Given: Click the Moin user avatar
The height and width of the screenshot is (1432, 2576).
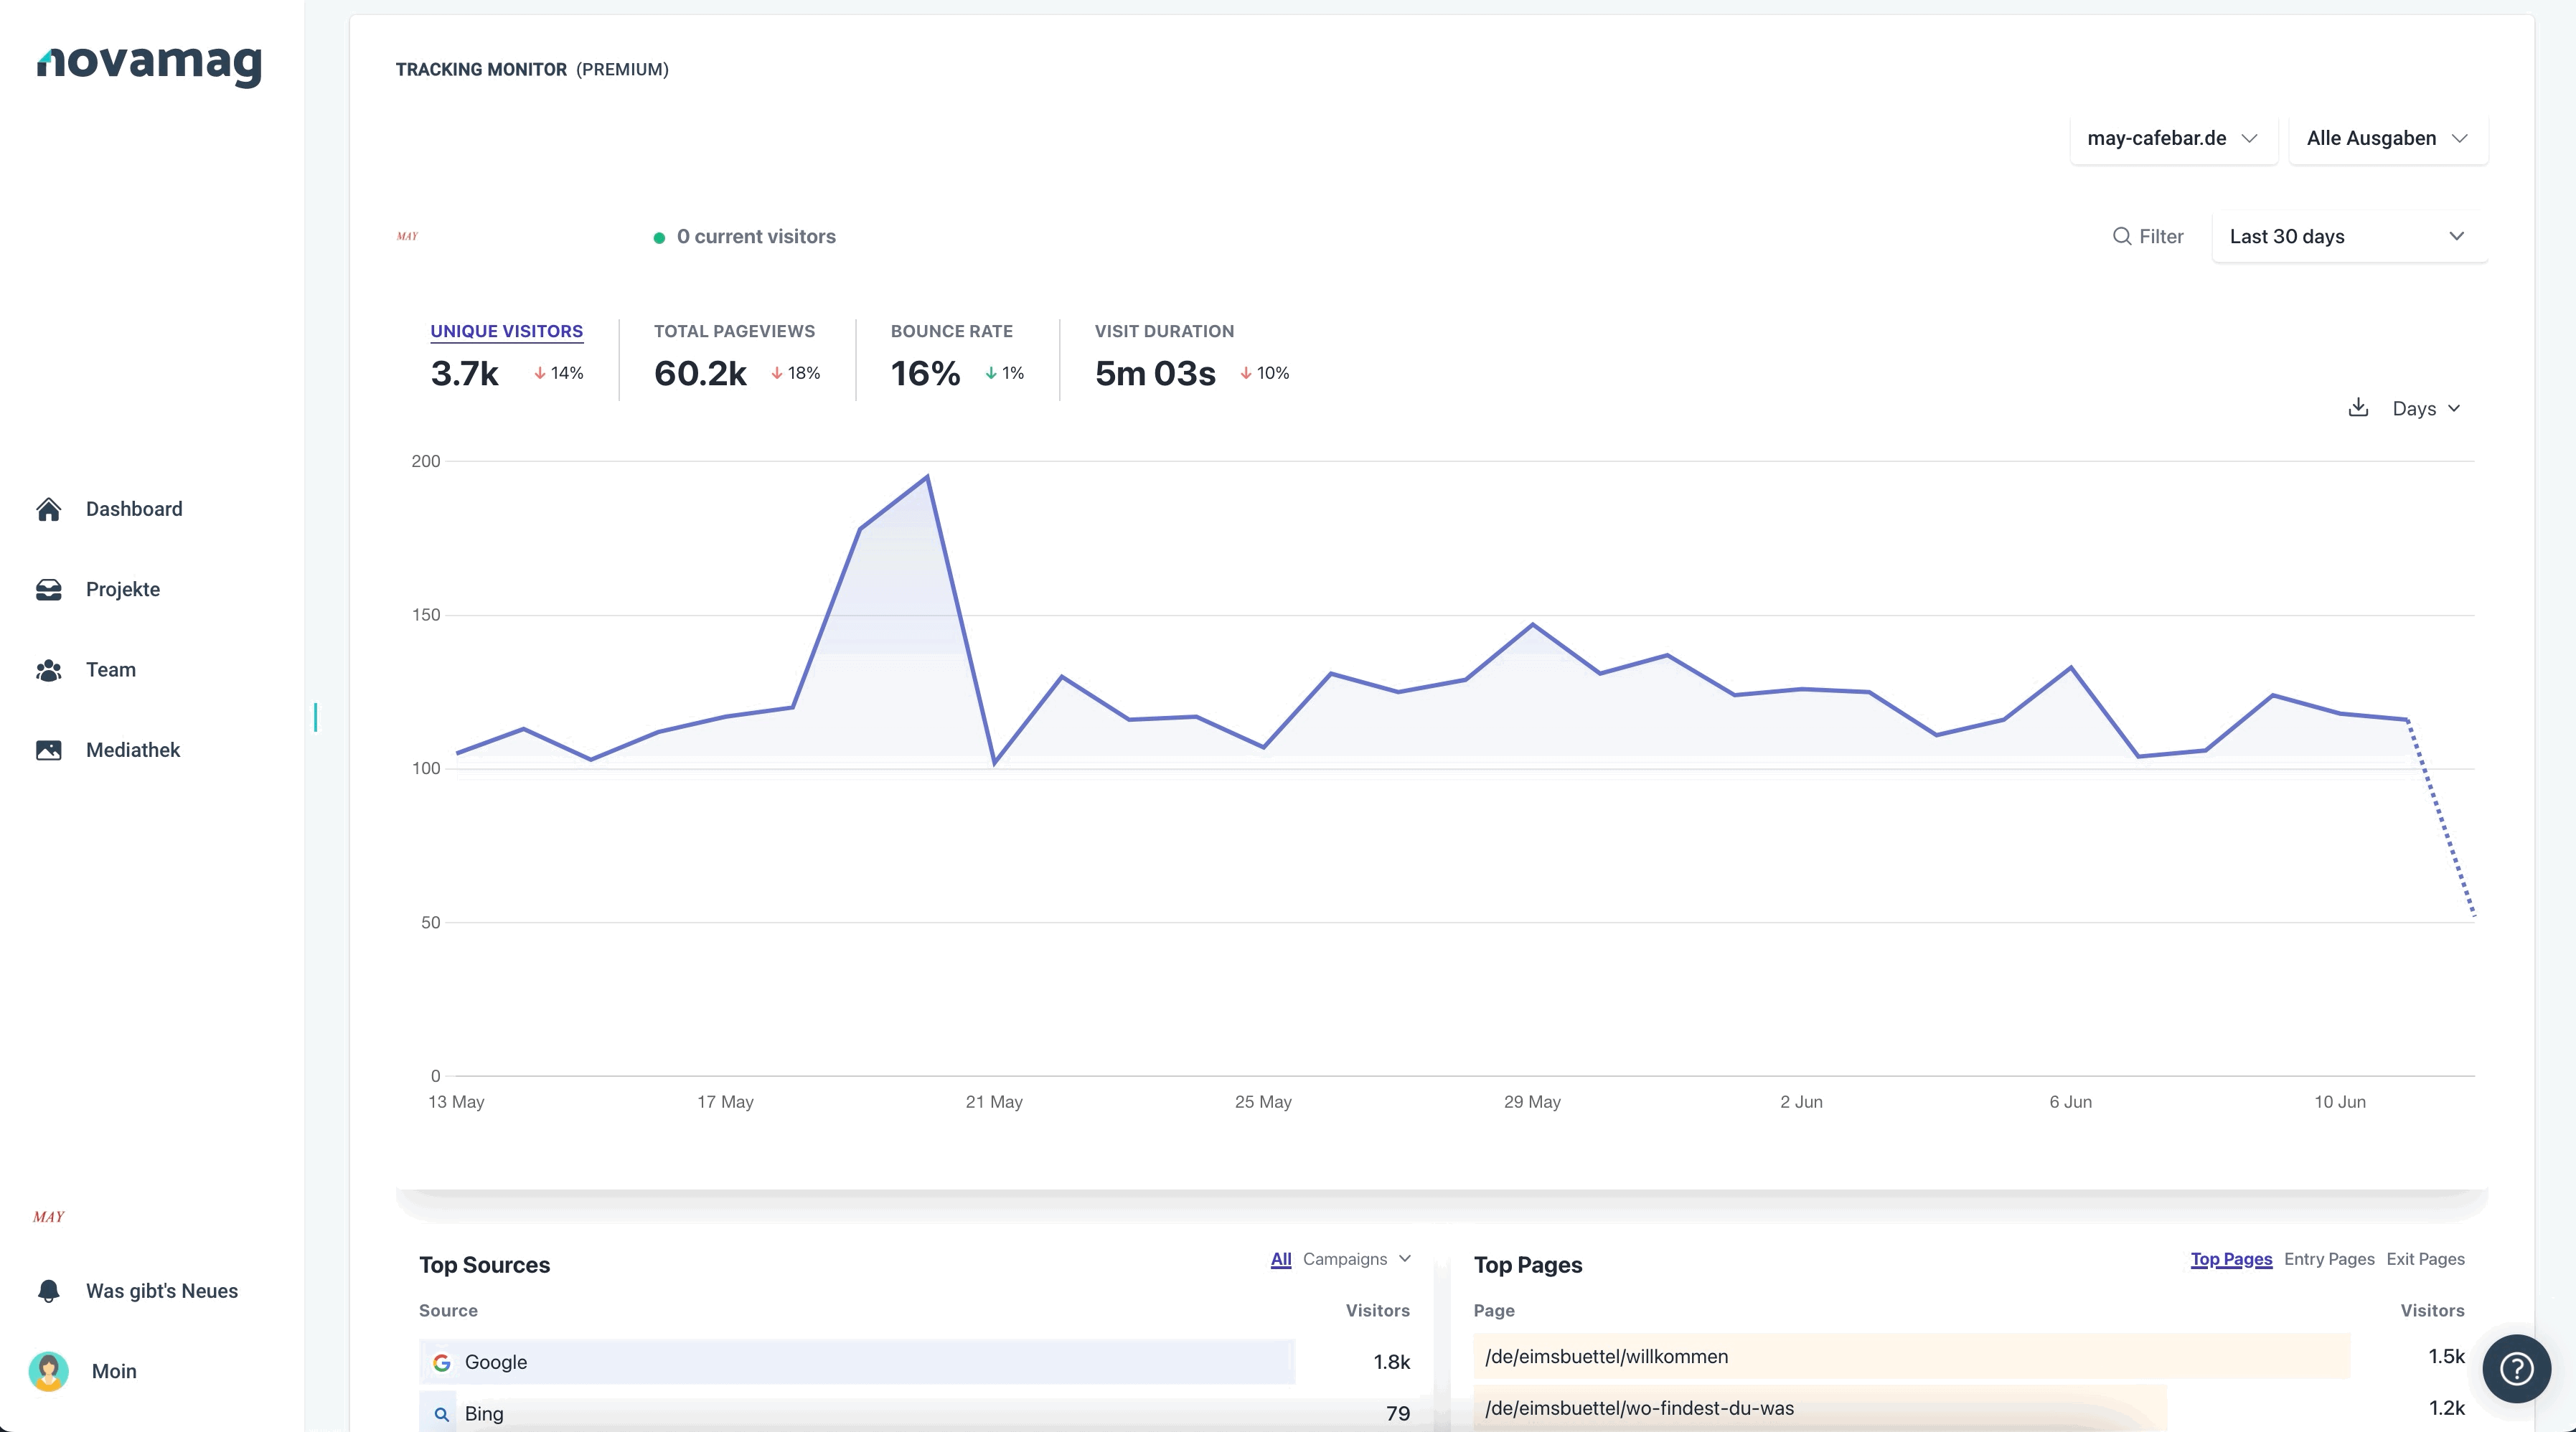Looking at the screenshot, I should [48, 1371].
